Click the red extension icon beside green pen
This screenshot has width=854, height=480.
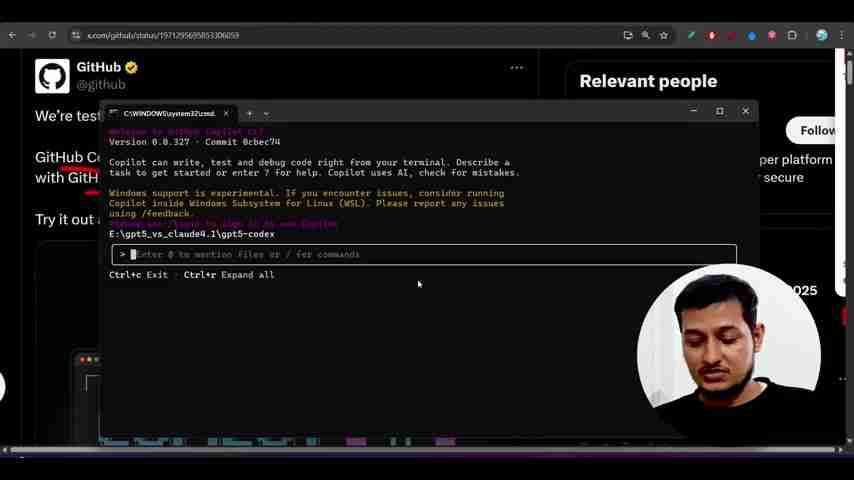[711, 35]
